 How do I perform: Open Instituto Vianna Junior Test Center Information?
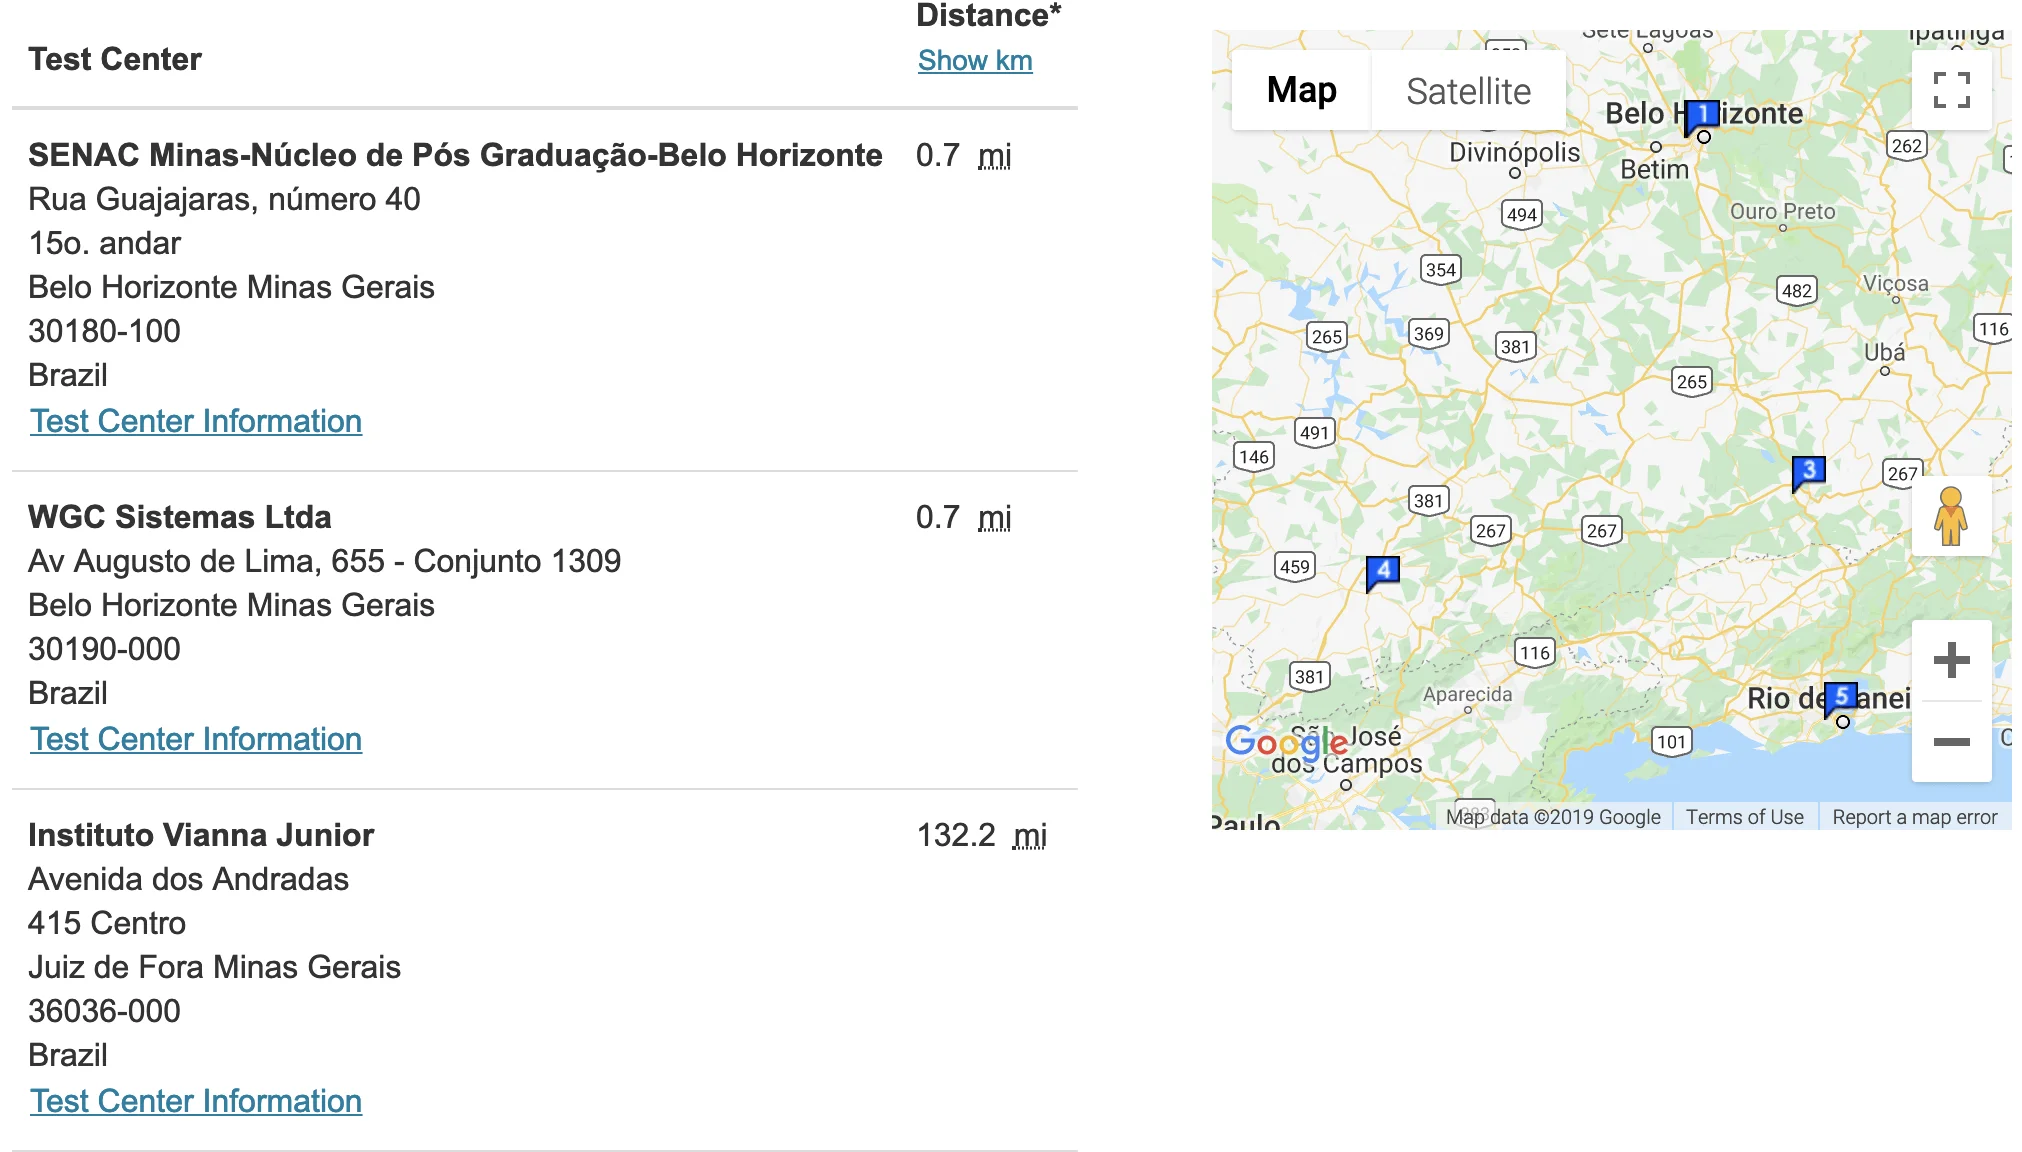point(196,1102)
